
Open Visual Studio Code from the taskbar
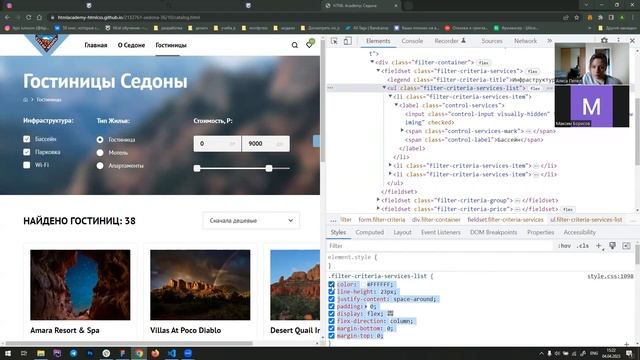[x=171, y=353]
